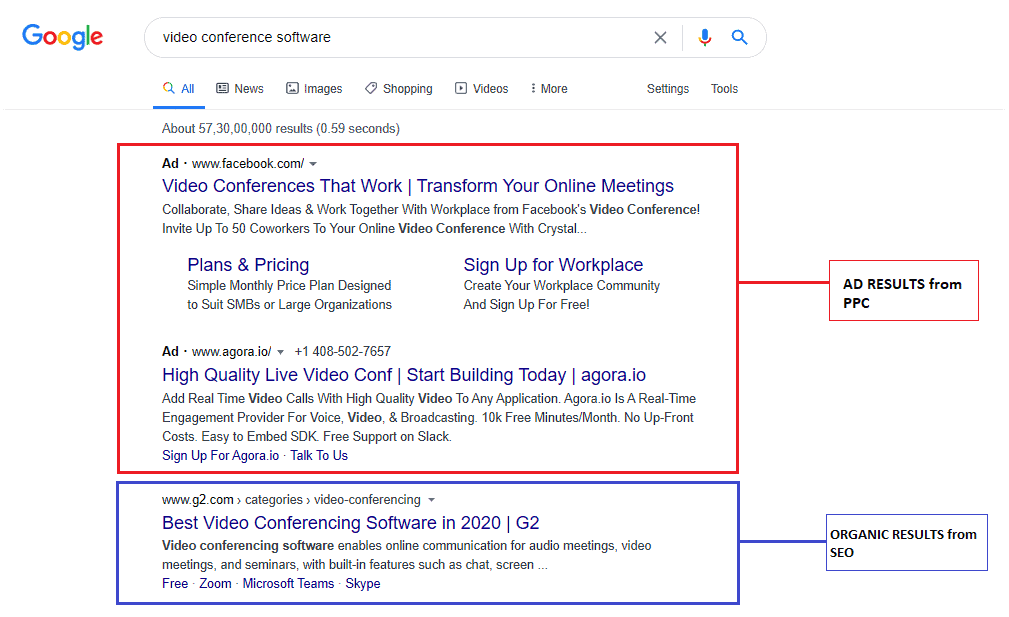Click Sign Up For Agora.io link
Screen dimensions: 1009x617
click(x=221, y=456)
